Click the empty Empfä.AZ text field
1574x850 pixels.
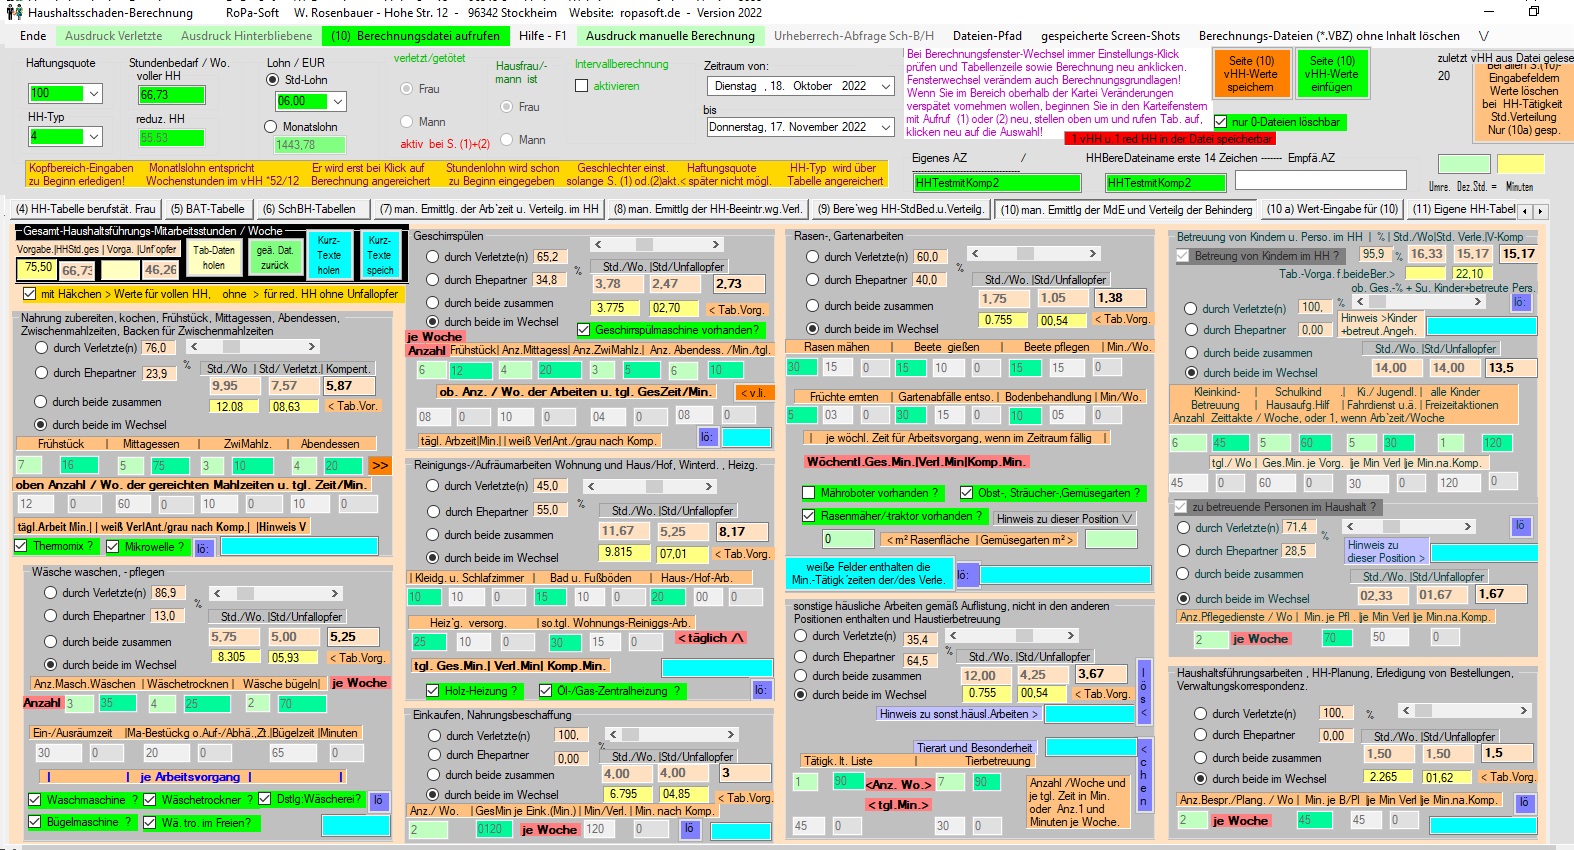click(1318, 181)
